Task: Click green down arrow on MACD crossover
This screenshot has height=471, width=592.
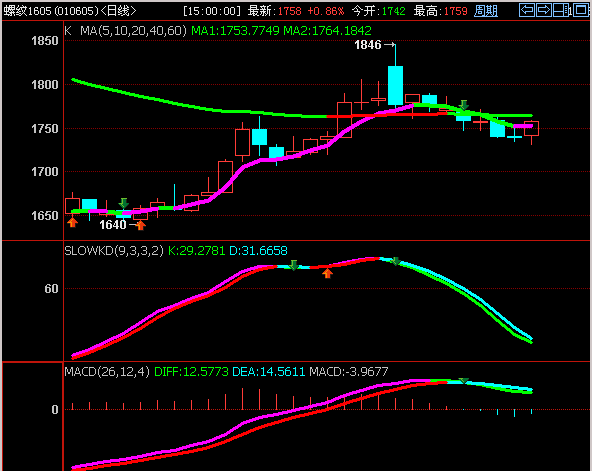Action: pos(464,381)
